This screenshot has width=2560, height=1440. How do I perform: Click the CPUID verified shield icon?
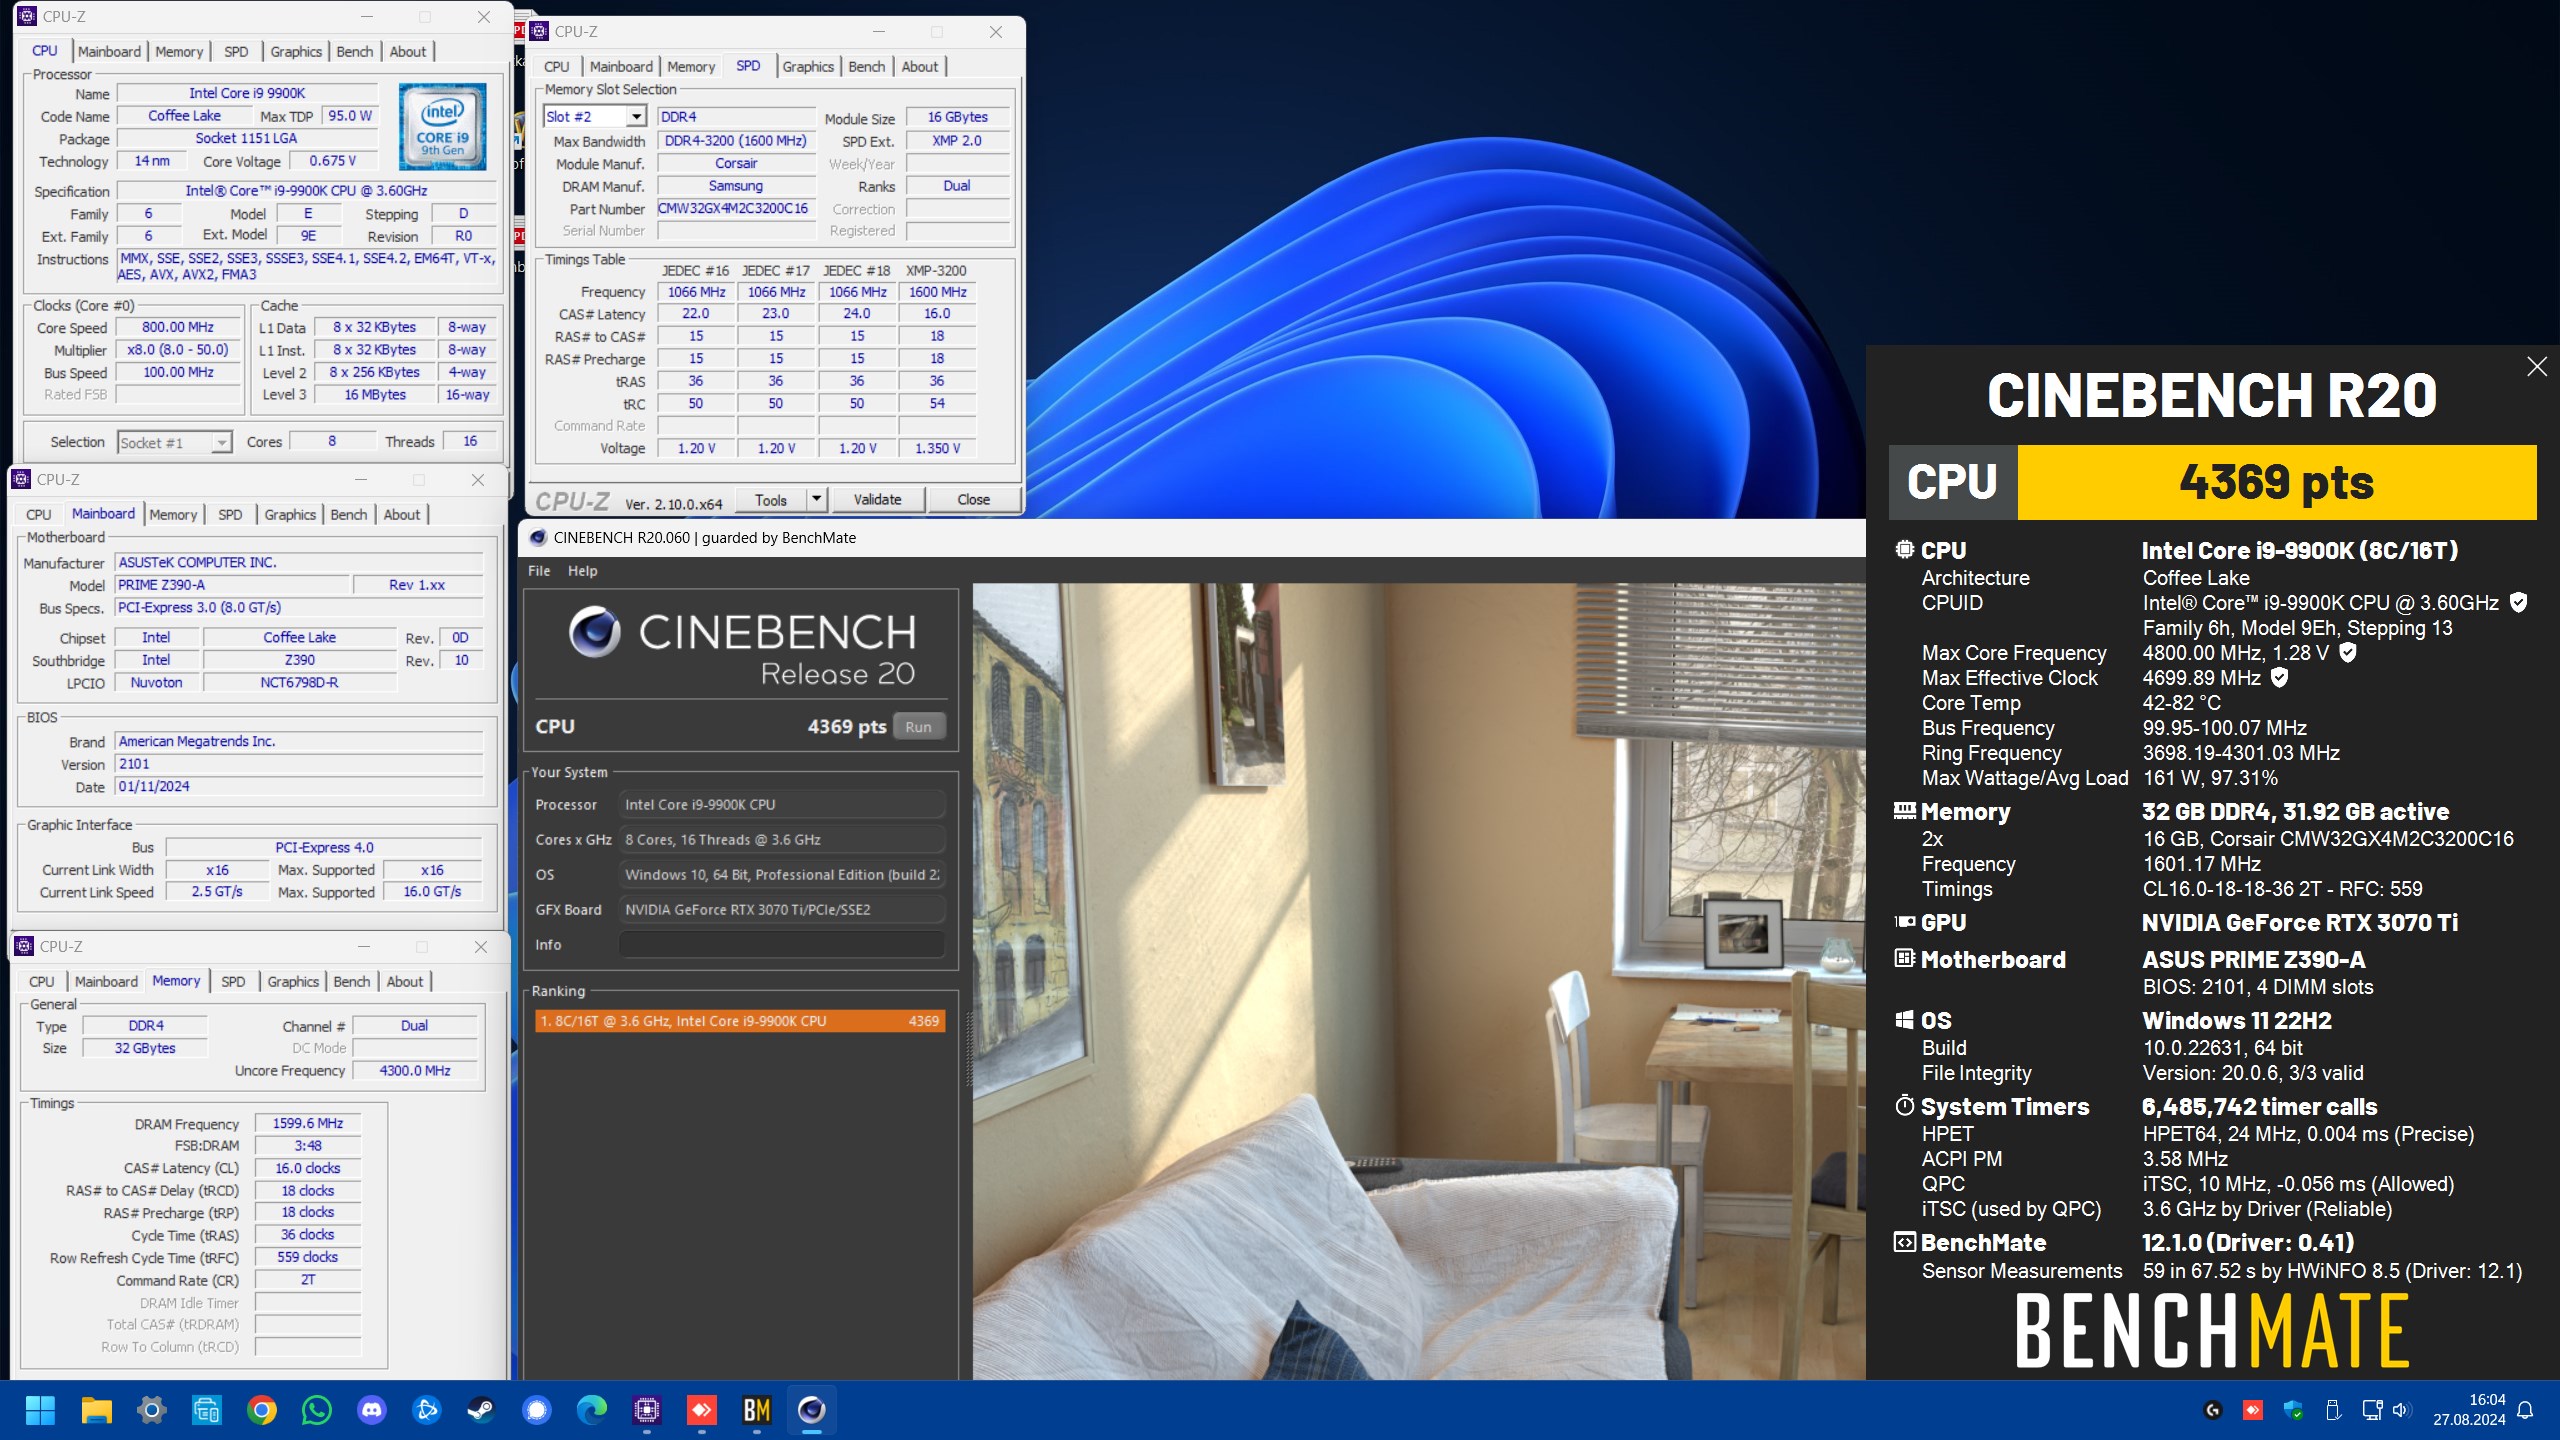point(2518,603)
